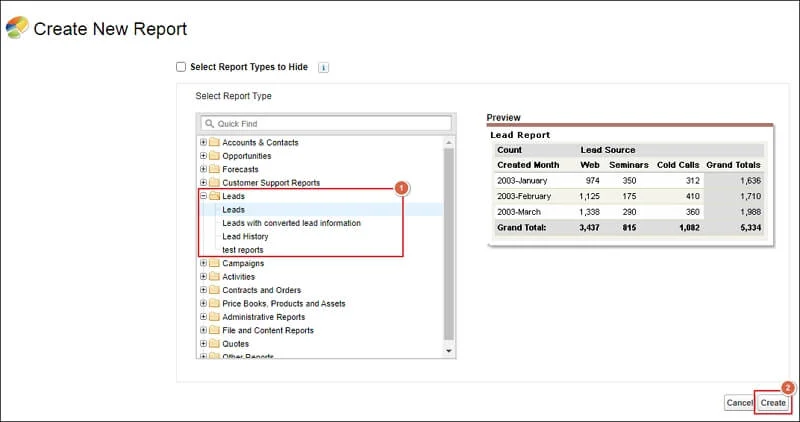This screenshot has width=800, height=422.
Task: Click the Opportunities folder label
Action: coord(246,156)
